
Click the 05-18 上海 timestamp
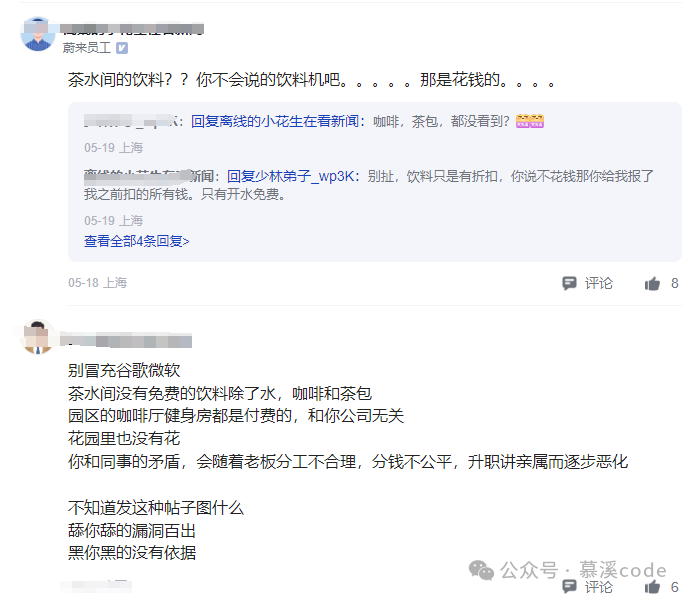tap(98, 283)
